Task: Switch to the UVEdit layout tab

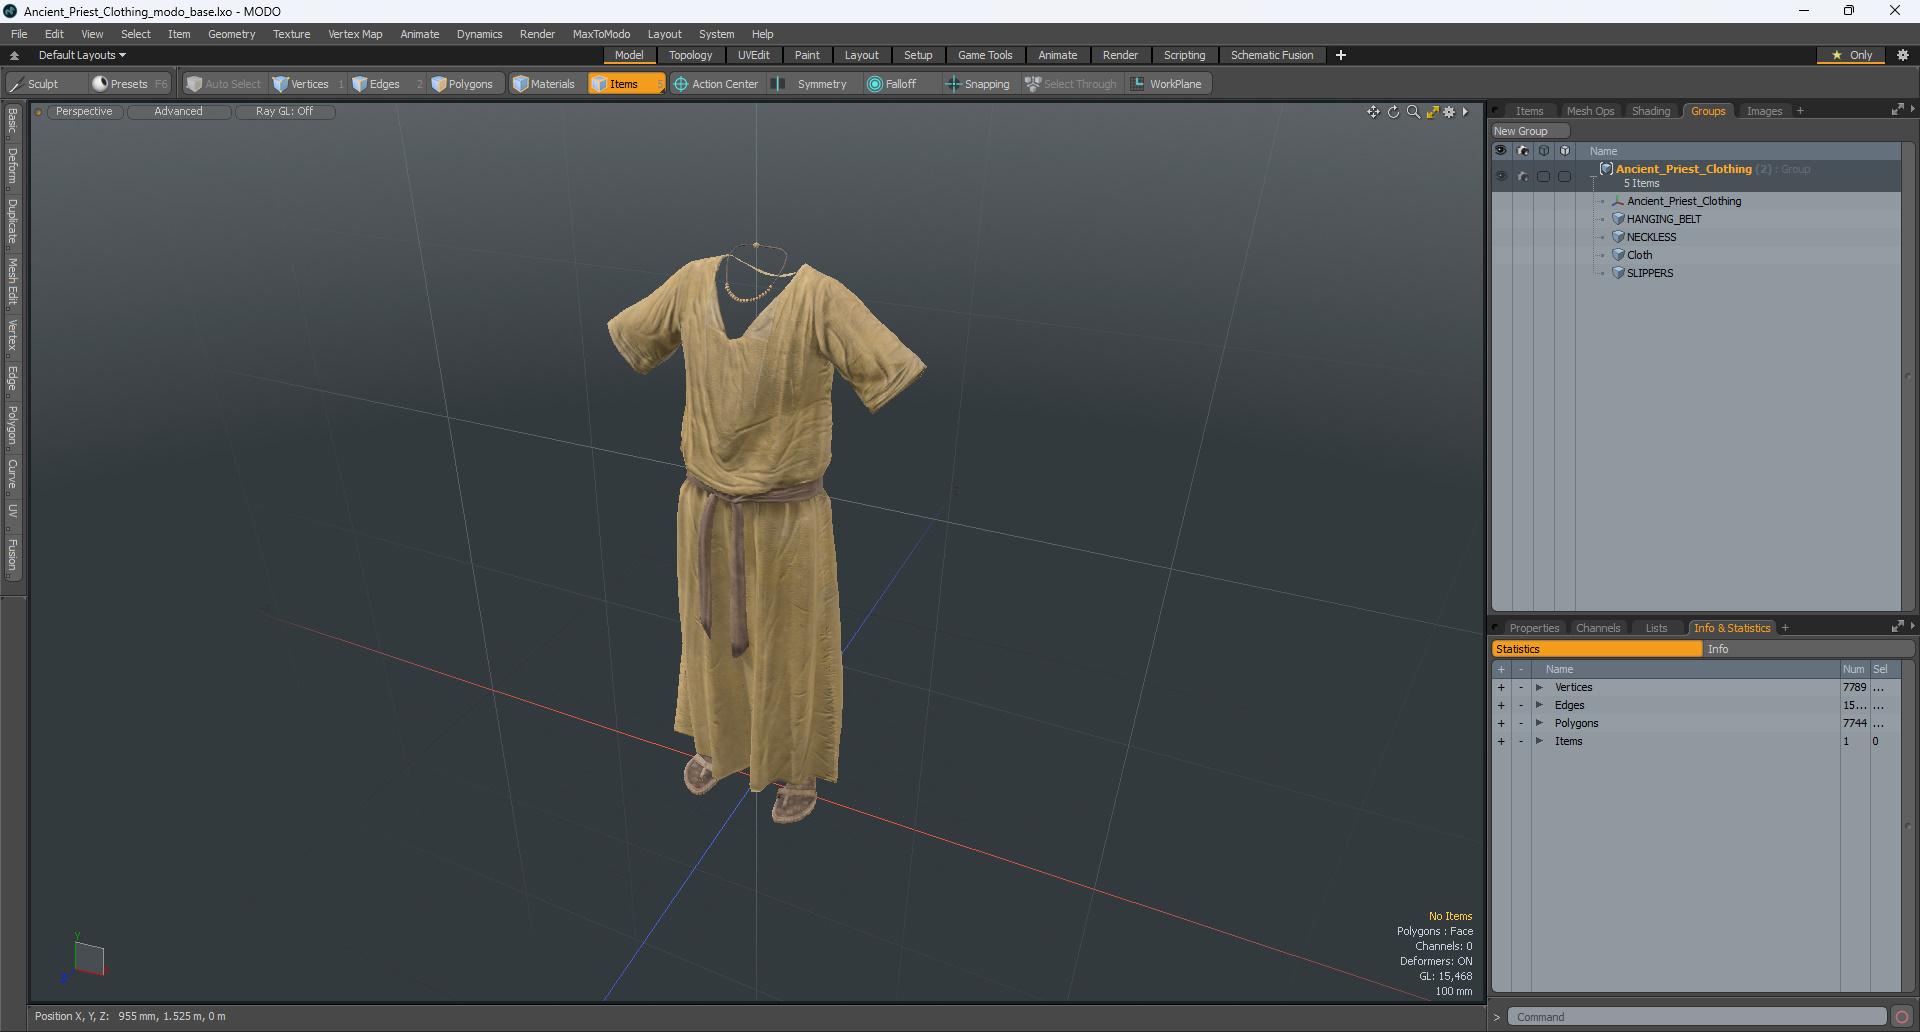Action: [x=753, y=55]
